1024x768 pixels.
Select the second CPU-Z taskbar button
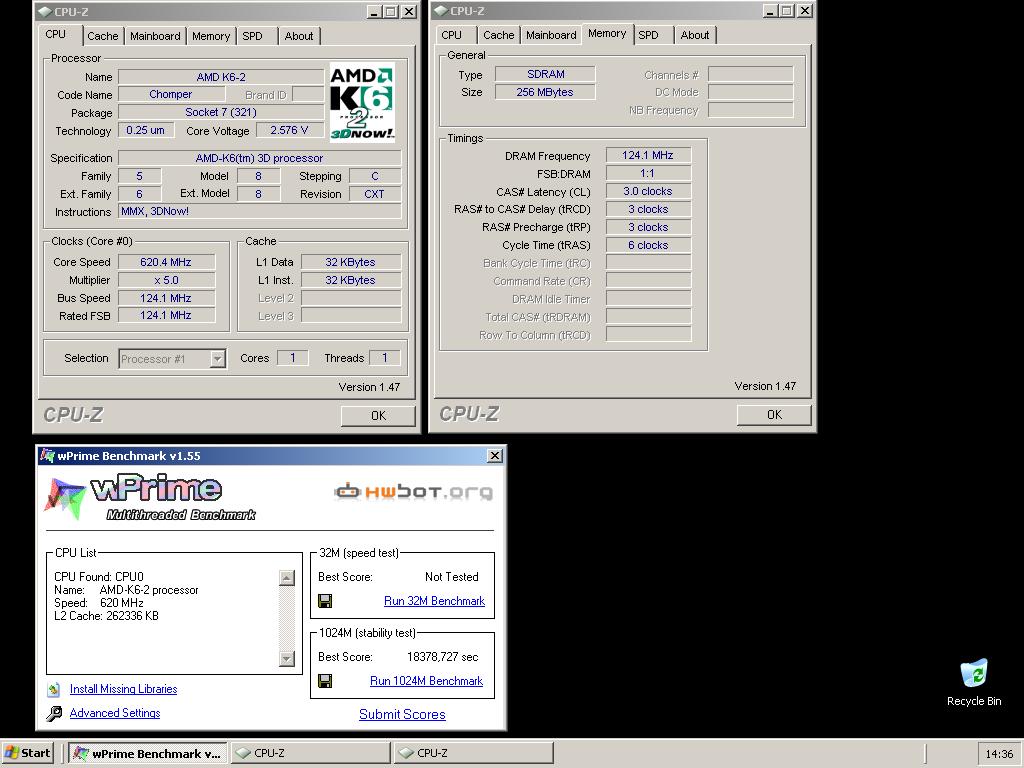(x=473, y=753)
